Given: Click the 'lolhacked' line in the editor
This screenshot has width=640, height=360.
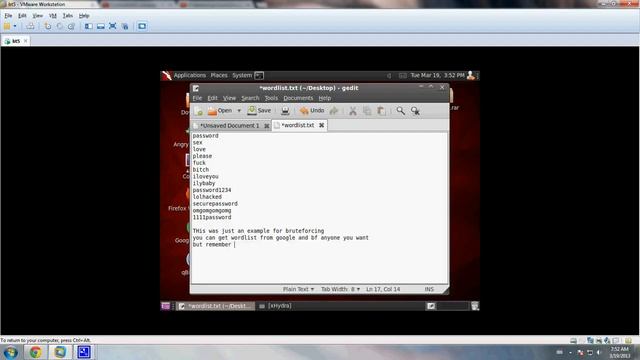Looking at the screenshot, I should pyautogui.click(x=207, y=197).
